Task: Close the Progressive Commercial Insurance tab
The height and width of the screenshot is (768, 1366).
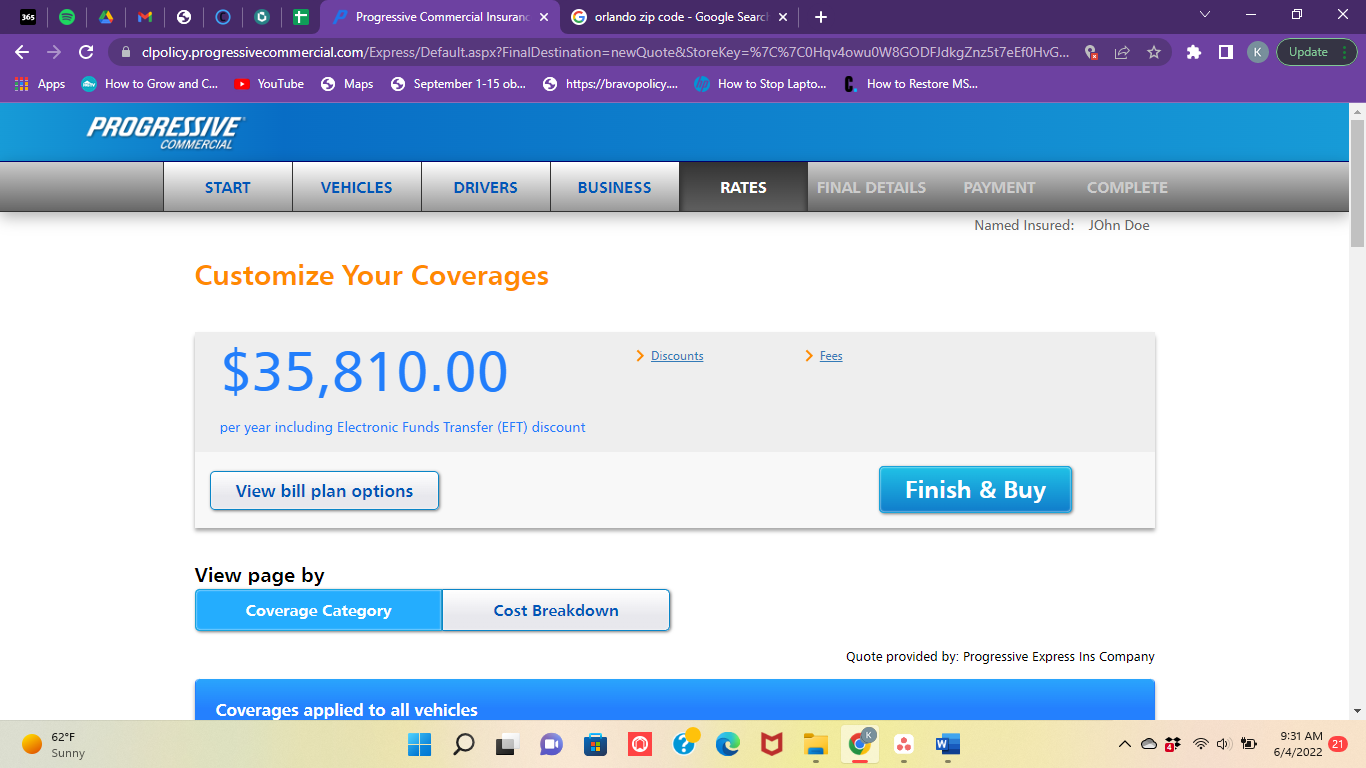Action: 543,17
